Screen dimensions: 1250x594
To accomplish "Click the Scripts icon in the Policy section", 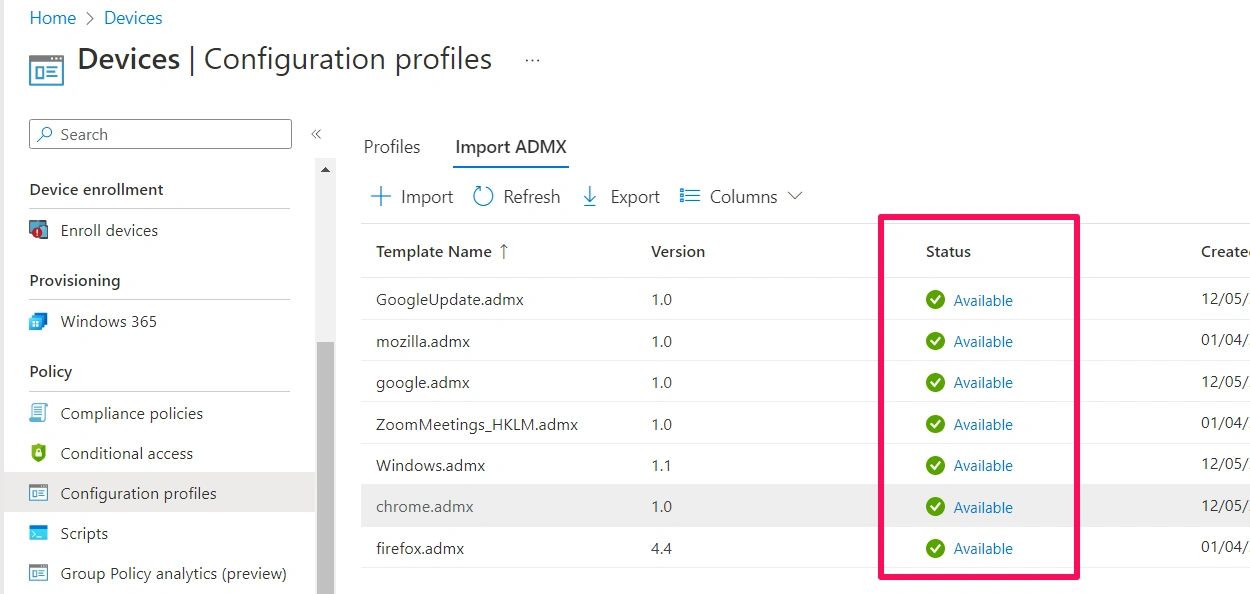I will pos(39,533).
